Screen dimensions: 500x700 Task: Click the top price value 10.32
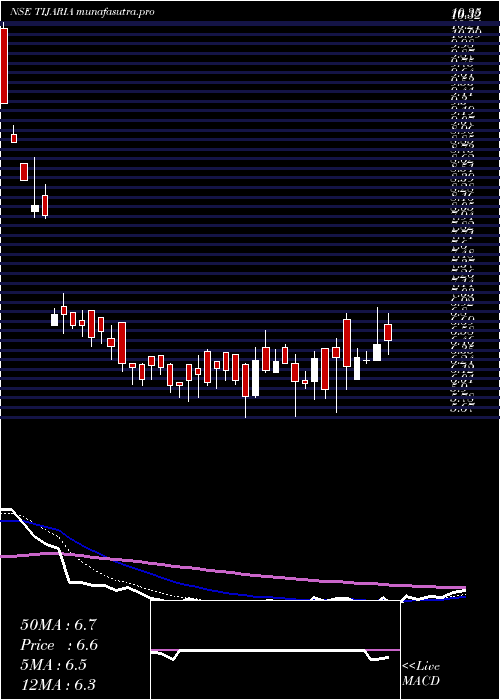click(466, 15)
